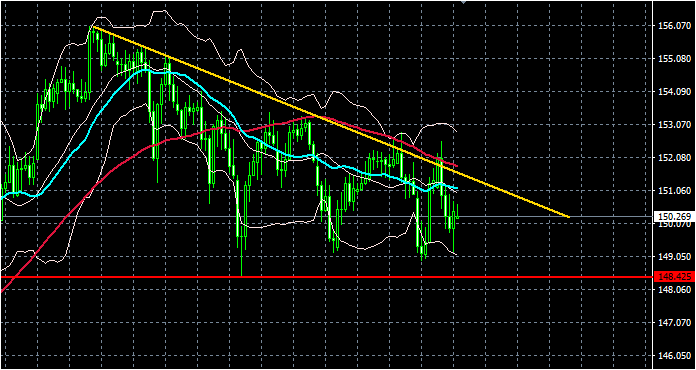
Task: Click the 155.080 price axis label
Action: coord(673,59)
